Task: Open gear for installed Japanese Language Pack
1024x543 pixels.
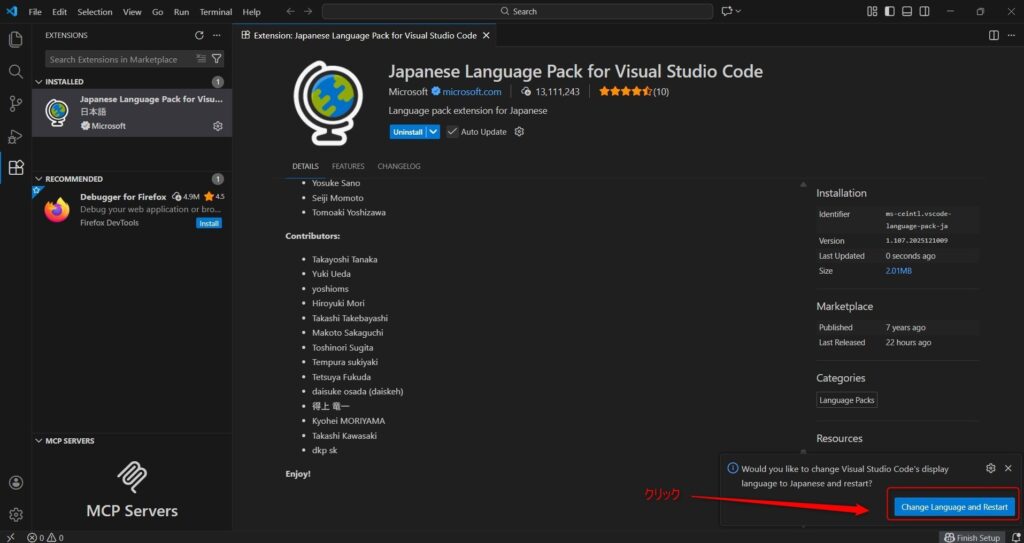Action: tap(218, 126)
